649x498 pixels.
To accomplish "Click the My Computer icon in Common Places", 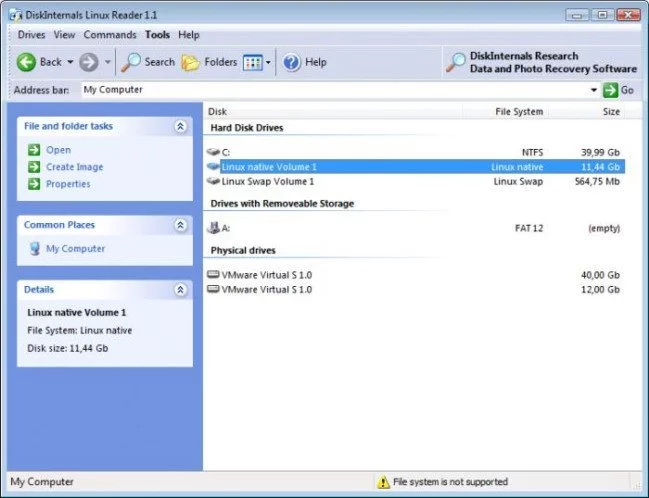I will tap(35, 248).
